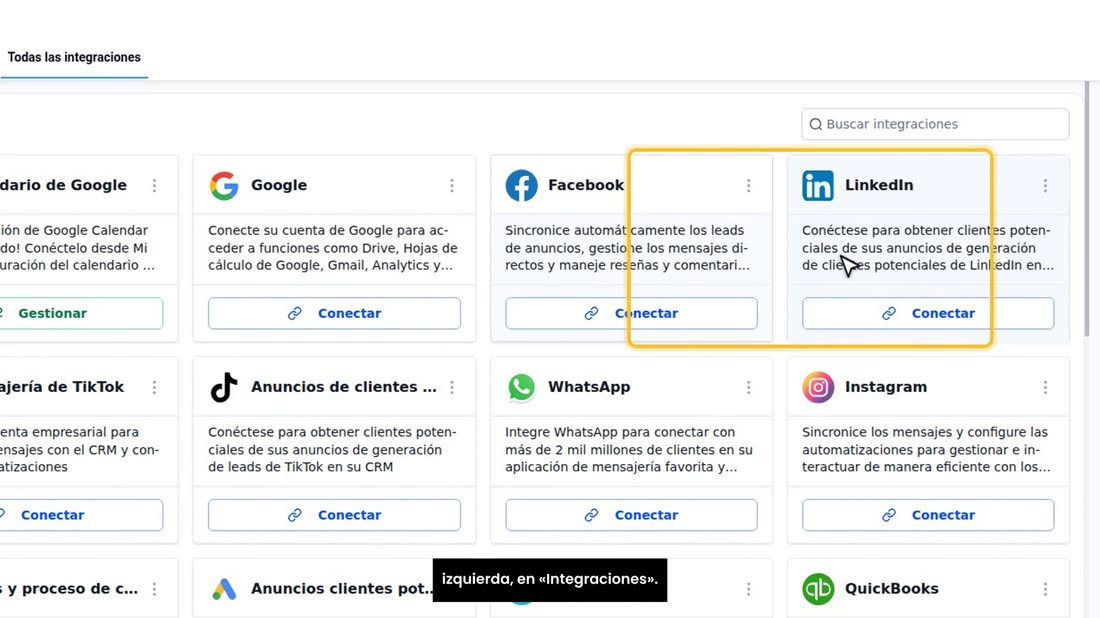
Task: Click the link icon in Instagram's Conectar button
Action: pyautogui.click(x=889, y=515)
